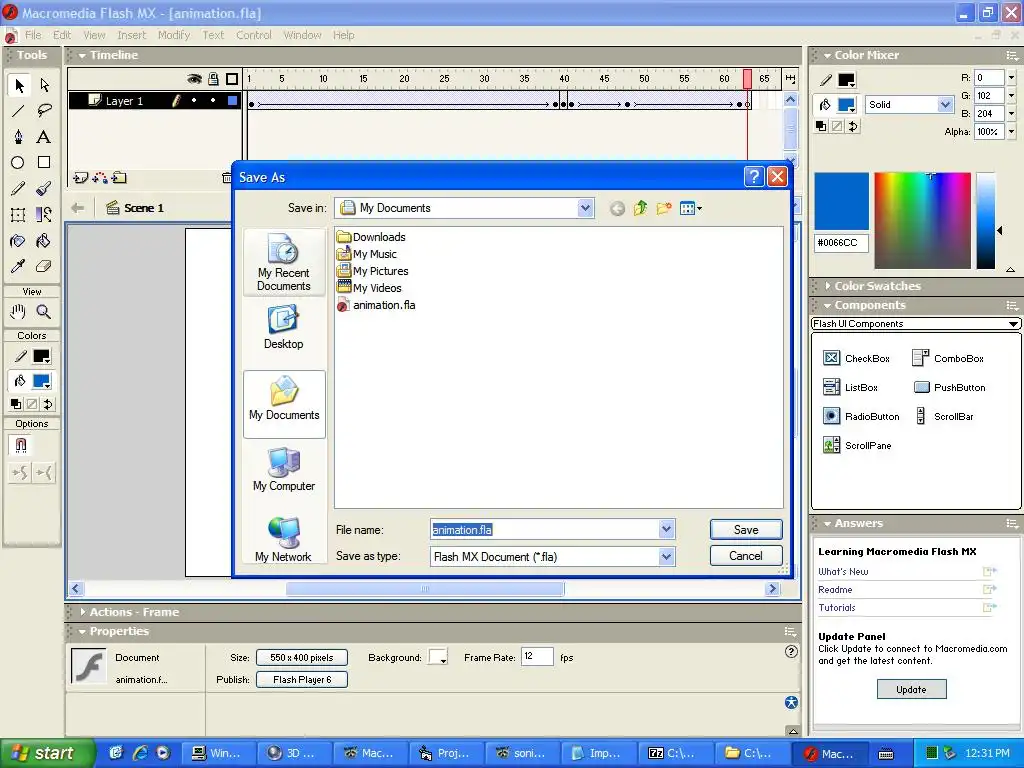
Task: Toggle lock all layers padlock icon
Action: pyautogui.click(x=214, y=79)
